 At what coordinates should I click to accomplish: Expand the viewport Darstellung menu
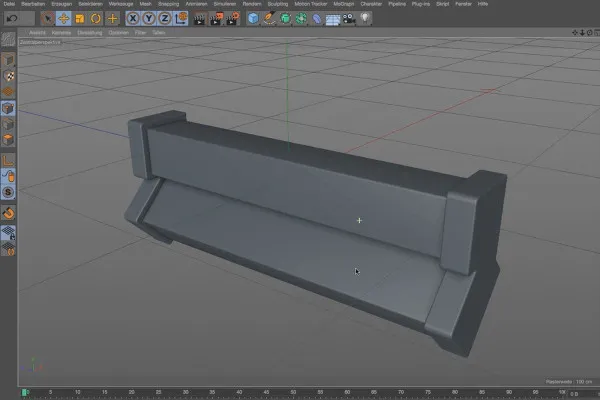click(90, 33)
